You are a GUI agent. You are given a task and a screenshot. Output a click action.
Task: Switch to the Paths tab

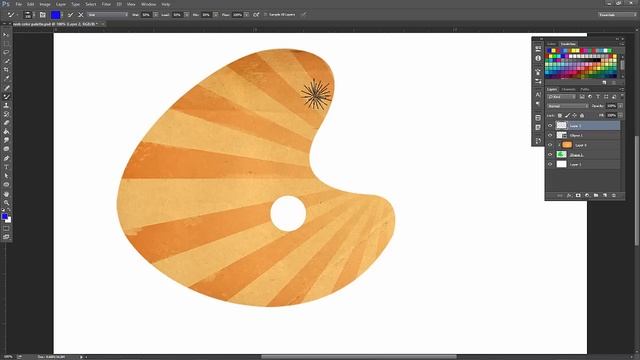click(585, 89)
